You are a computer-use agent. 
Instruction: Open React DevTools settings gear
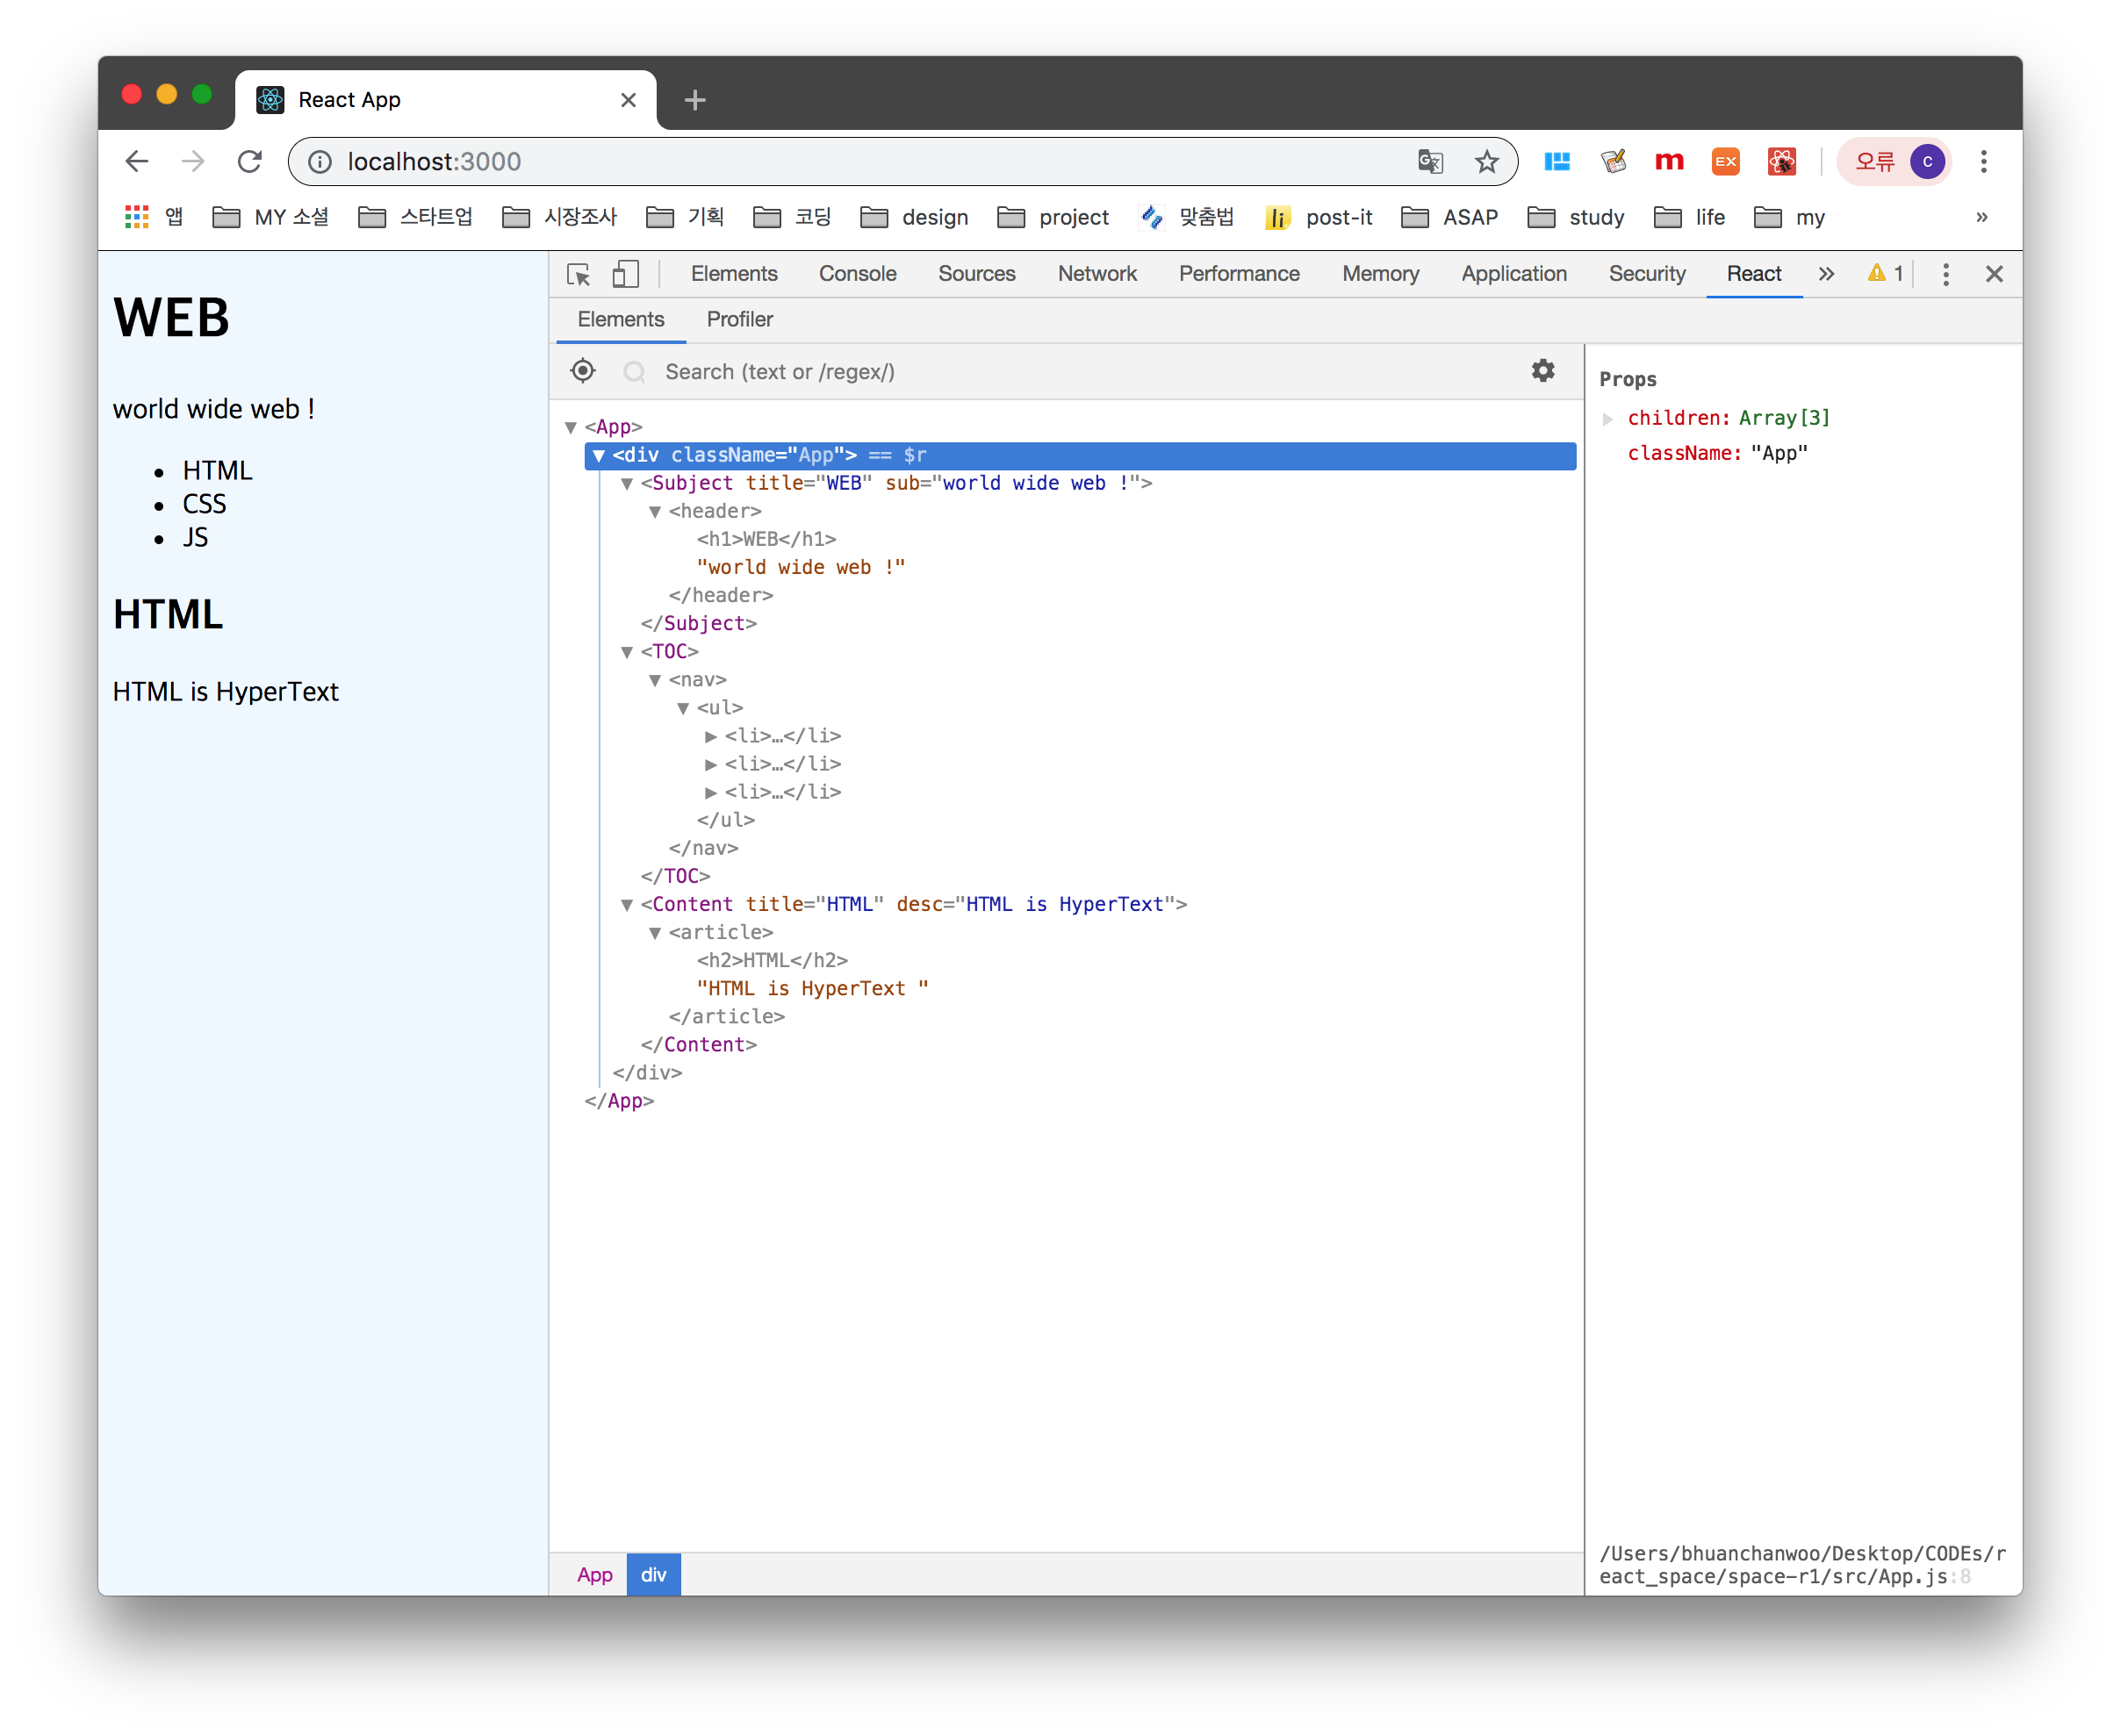point(1543,371)
